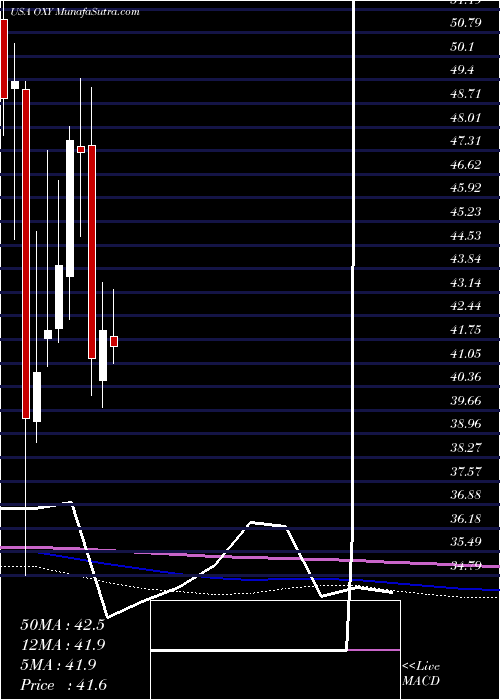Click the tallest red candlestick body
500x700 pixels.
[x=26, y=254]
